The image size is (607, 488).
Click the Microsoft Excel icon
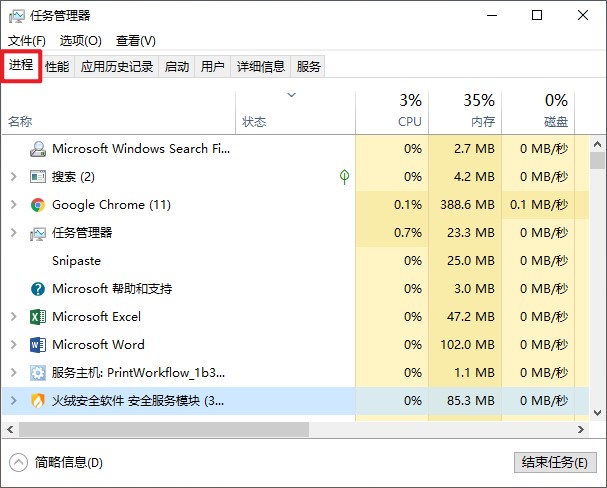[x=38, y=317]
